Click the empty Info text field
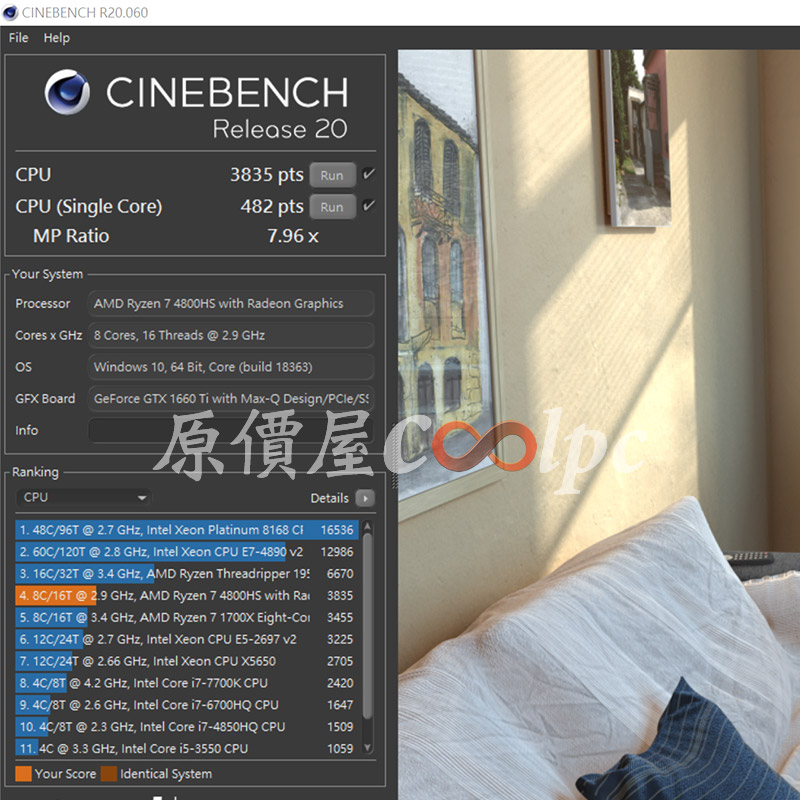This screenshot has height=800, width=800. [230, 430]
